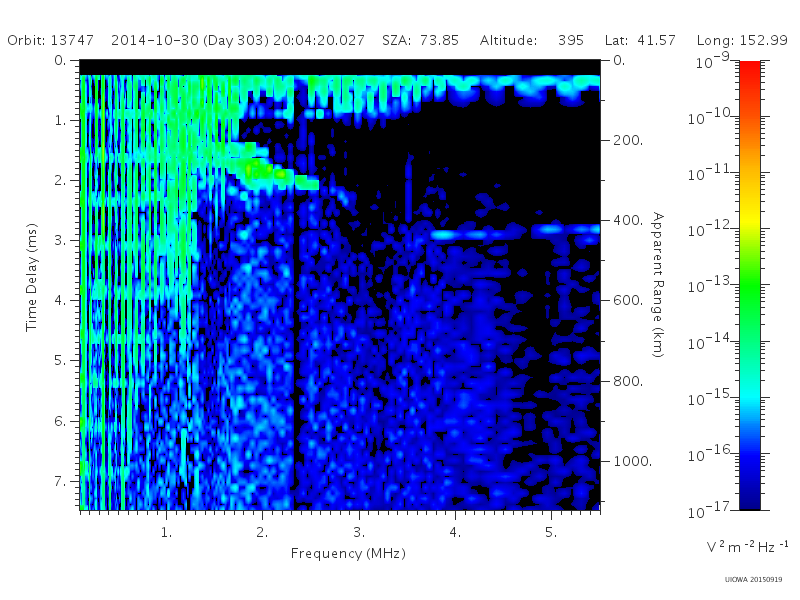Click the 10^-12 colorbar tick label
The image size is (800, 600).
(x=711, y=229)
